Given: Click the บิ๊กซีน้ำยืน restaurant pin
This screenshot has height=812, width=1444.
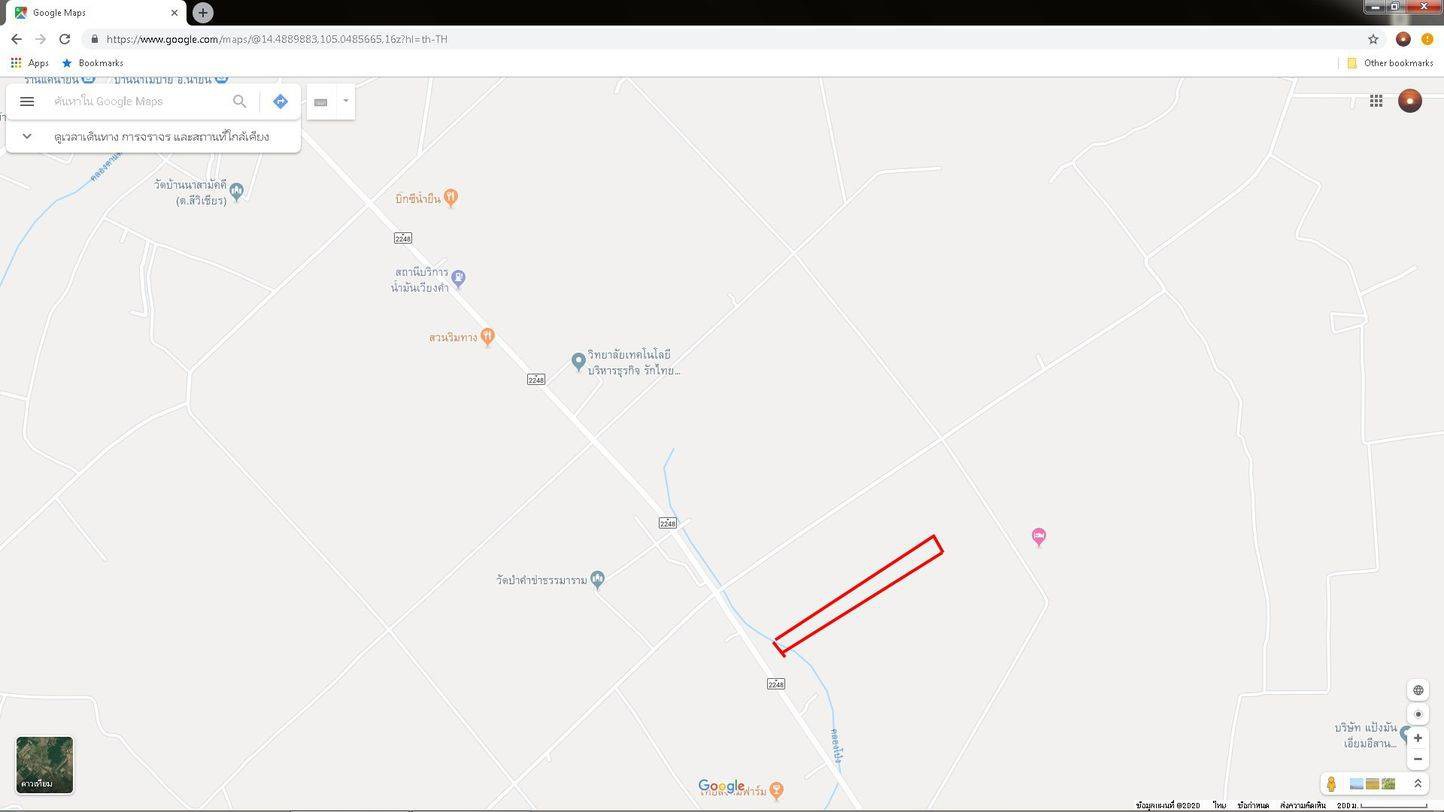Looking at the screenshot, I should click(x=451, y=198).
